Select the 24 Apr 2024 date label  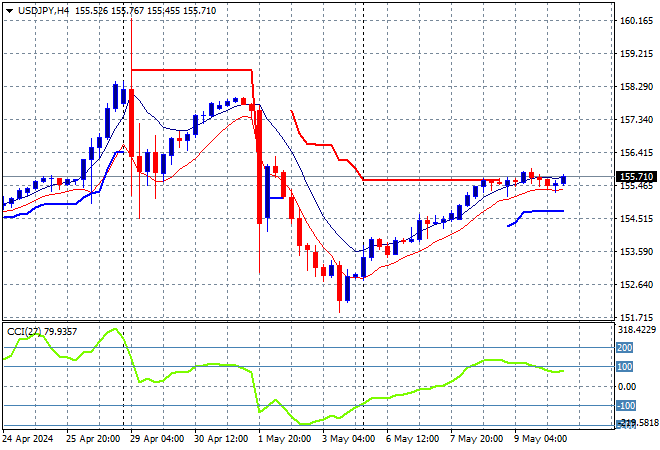pyautogui.click(x=28, y=439)
